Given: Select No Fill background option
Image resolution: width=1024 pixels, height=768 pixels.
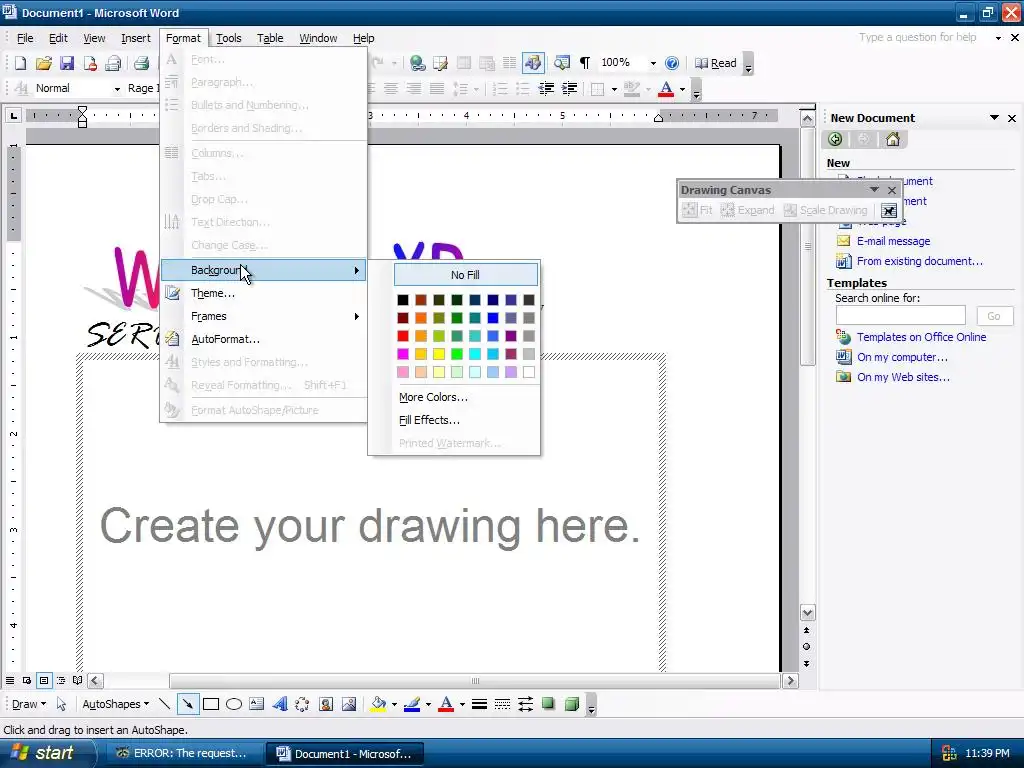Looking at the screenshot, I should click(466, 275).
